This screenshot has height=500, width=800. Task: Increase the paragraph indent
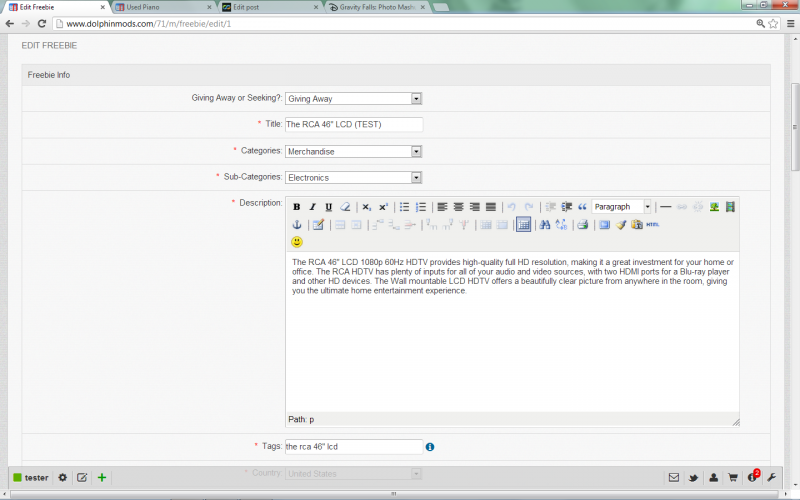(566, 207)
